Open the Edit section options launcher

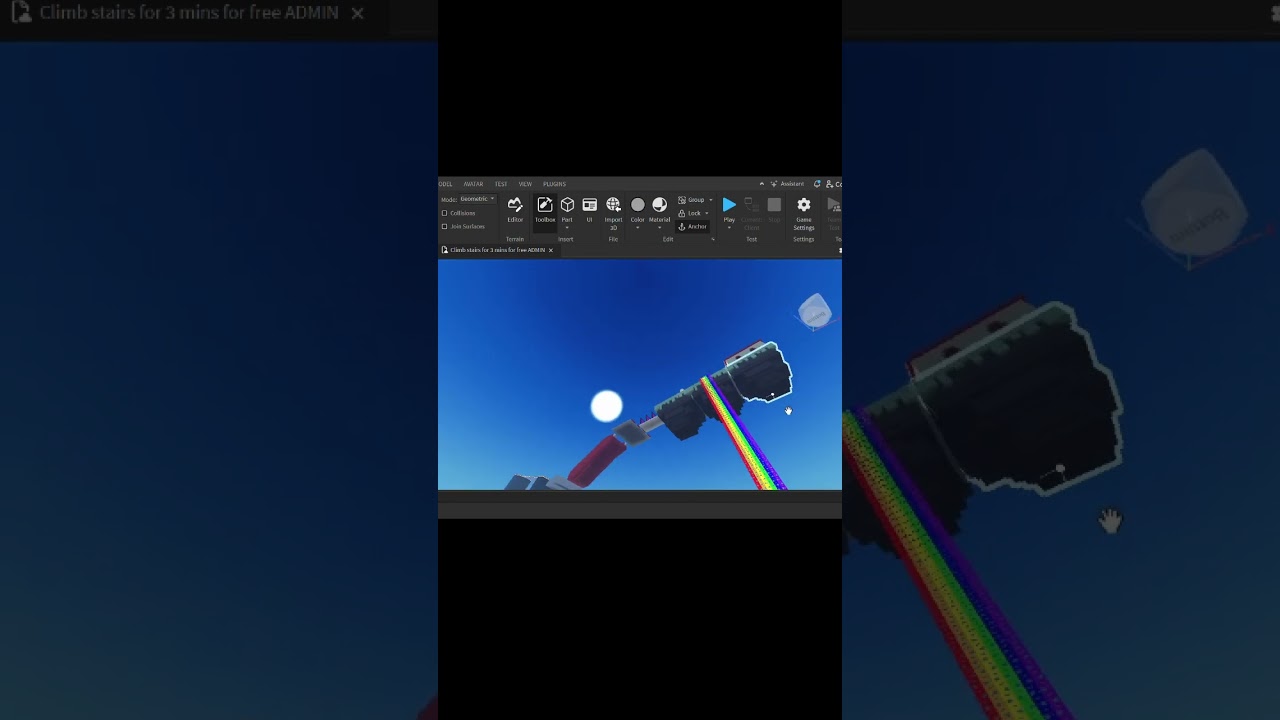tap(713, 240)
